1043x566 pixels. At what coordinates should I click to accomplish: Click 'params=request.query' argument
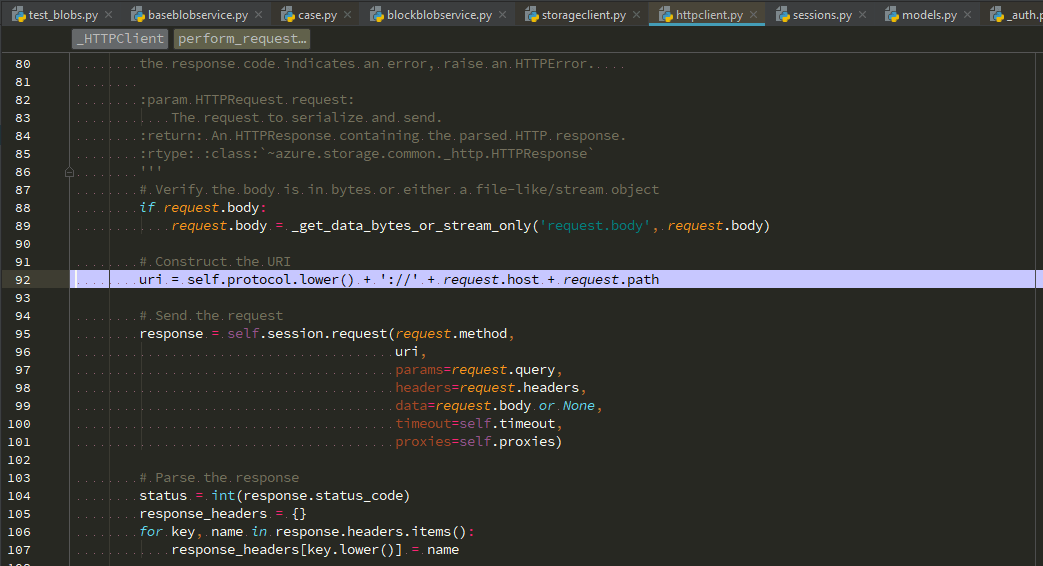click(475, 369)
